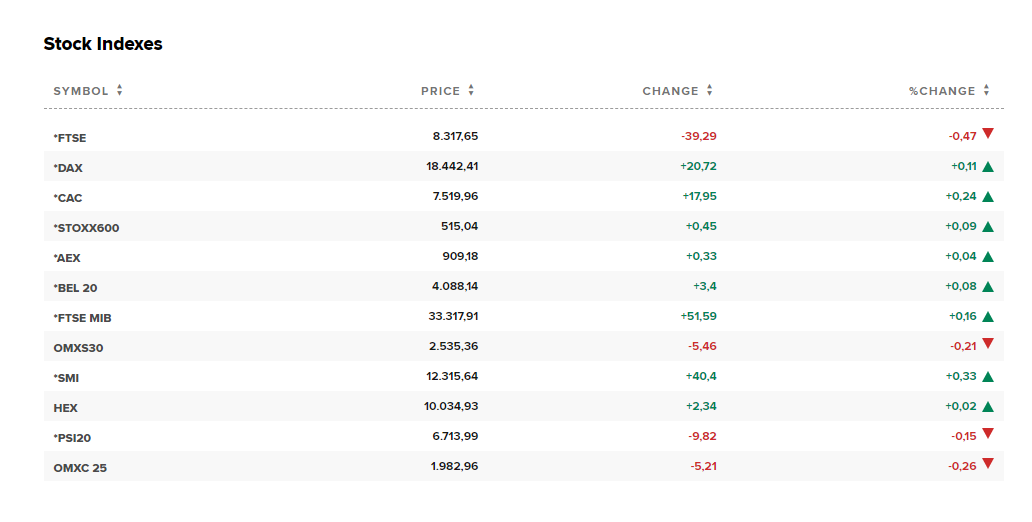Screen dimensions: 1032x522
Task: Sort table by the CHANGE column arrows
Action: tap(709, 90)
